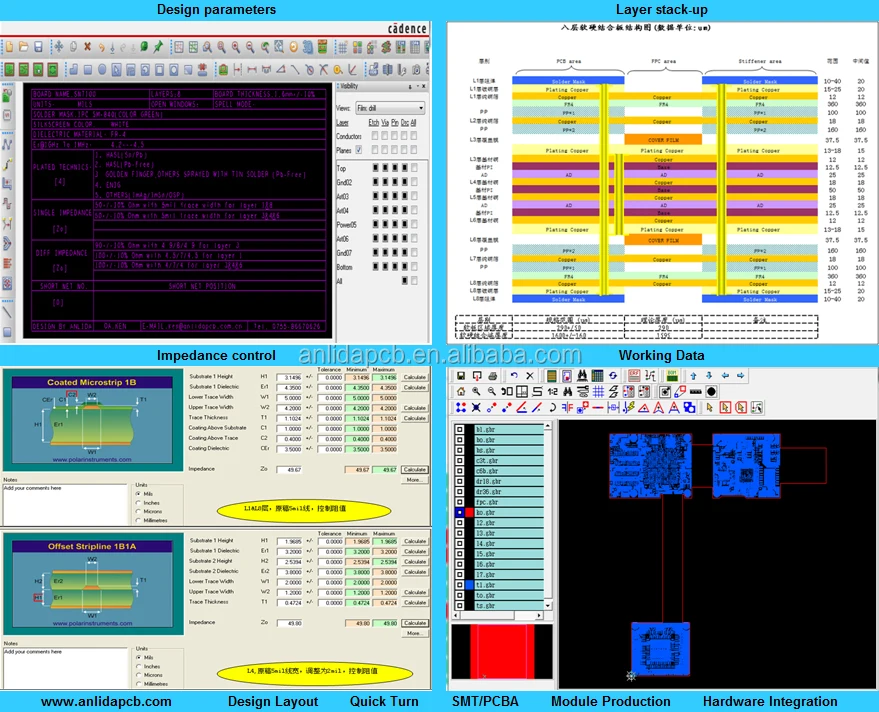The width and height of the screenshot is (879, 712).
Task: Click the Etch column header in Visibility panel
Action: (x=374, y=122)
